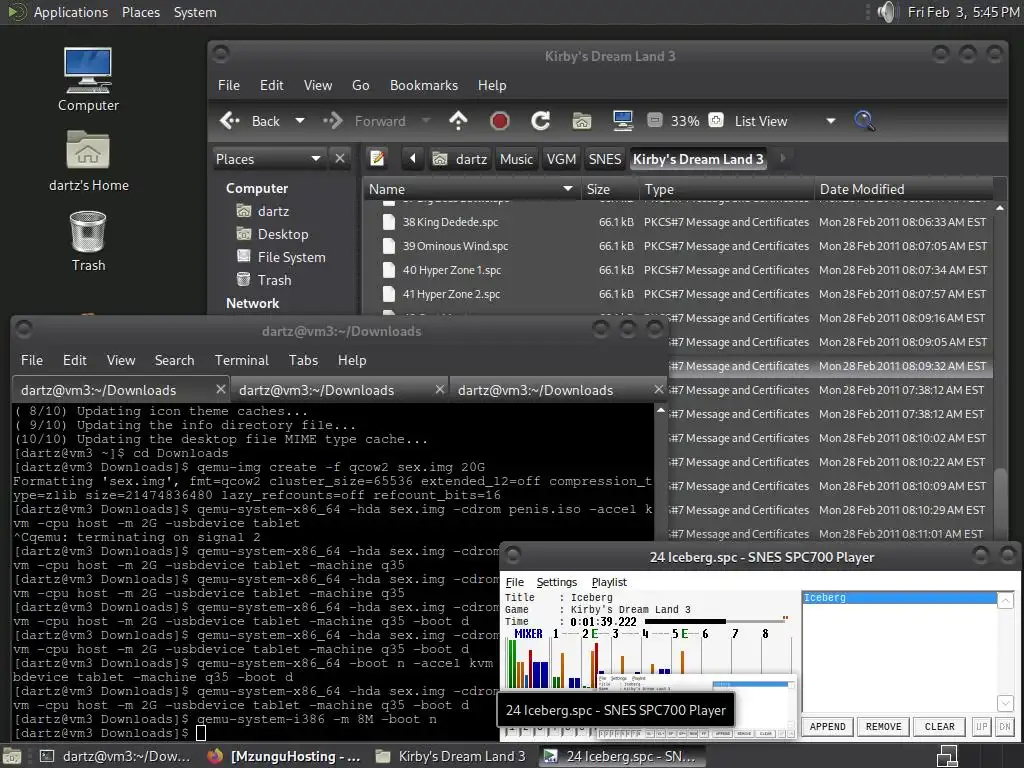This screenshot has height=768, width=1024.
Task: Click the magnifier Search icon in toolbar
Action: (x=864, y=121)
